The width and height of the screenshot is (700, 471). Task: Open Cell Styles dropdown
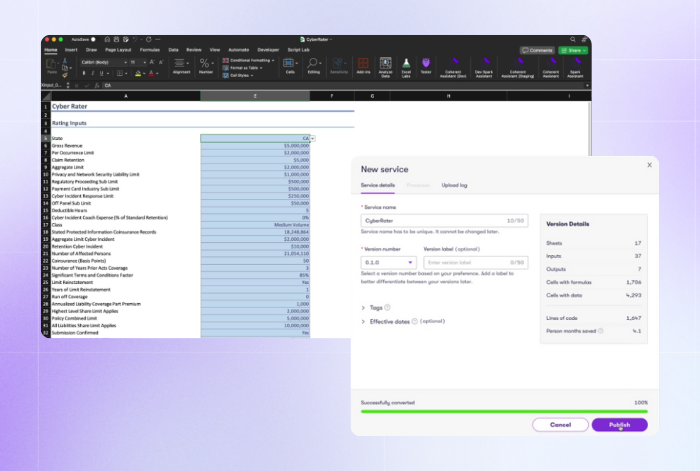click(238, 75)
